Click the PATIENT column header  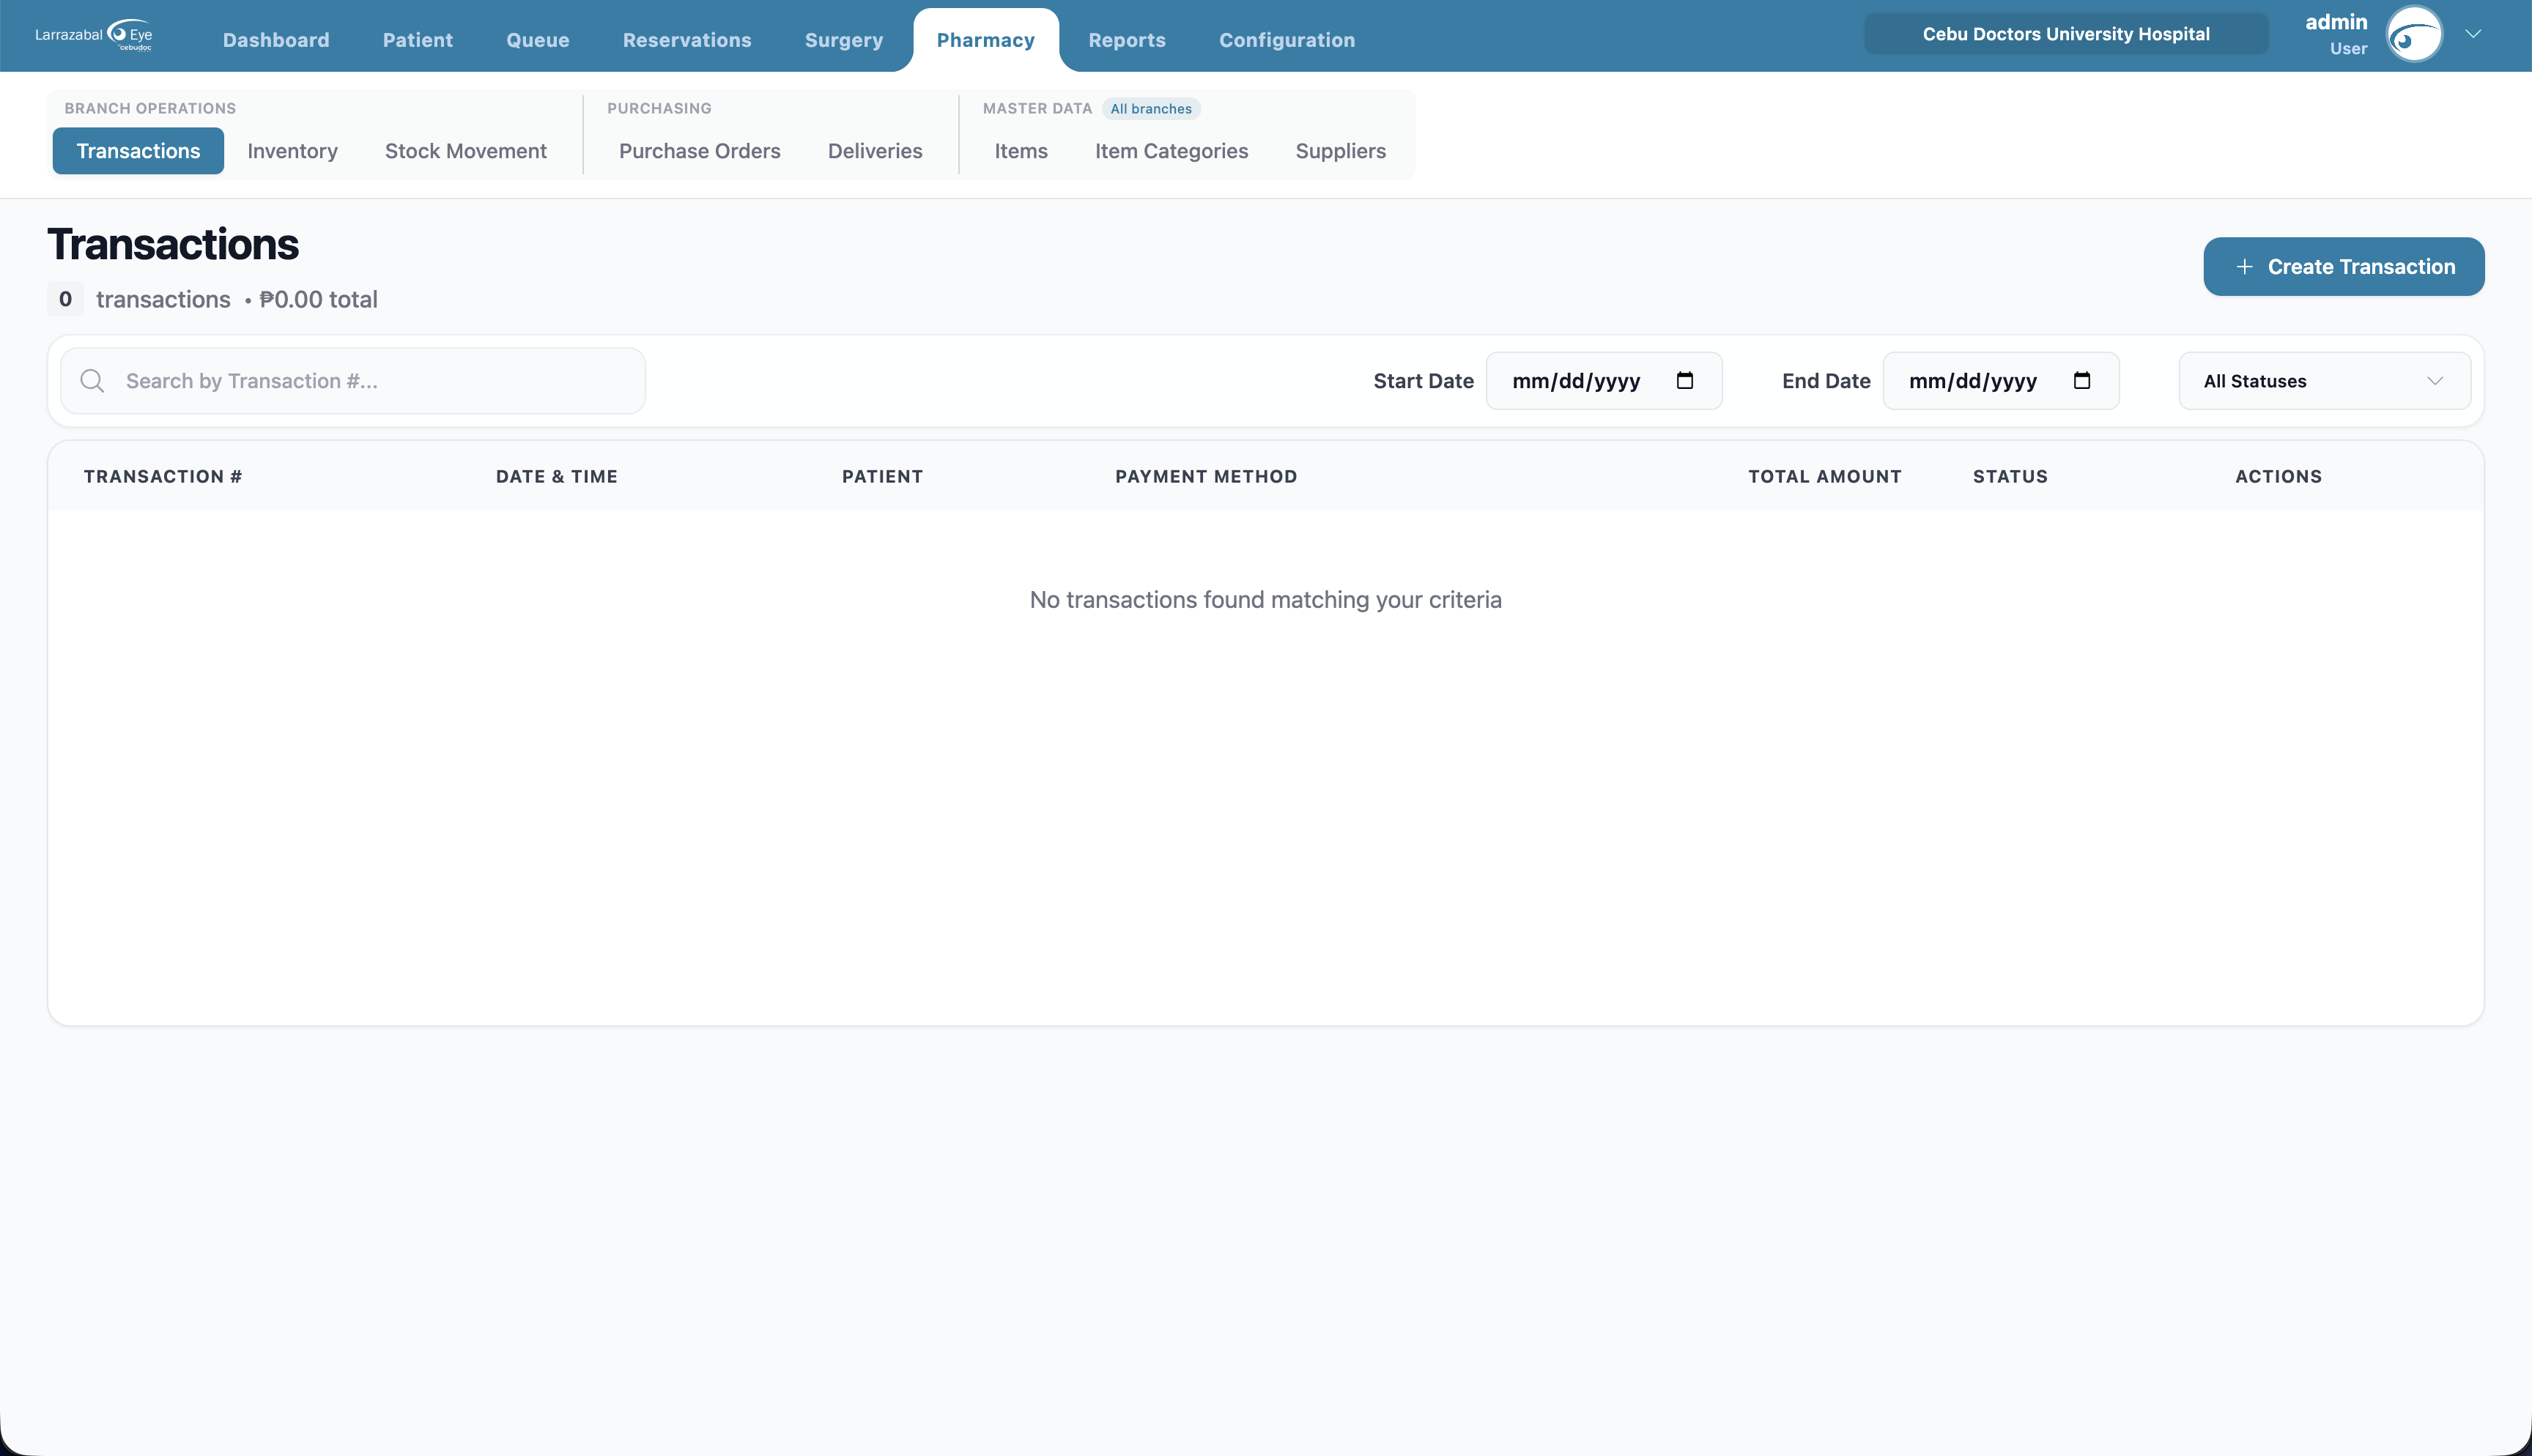click(882, 477)
